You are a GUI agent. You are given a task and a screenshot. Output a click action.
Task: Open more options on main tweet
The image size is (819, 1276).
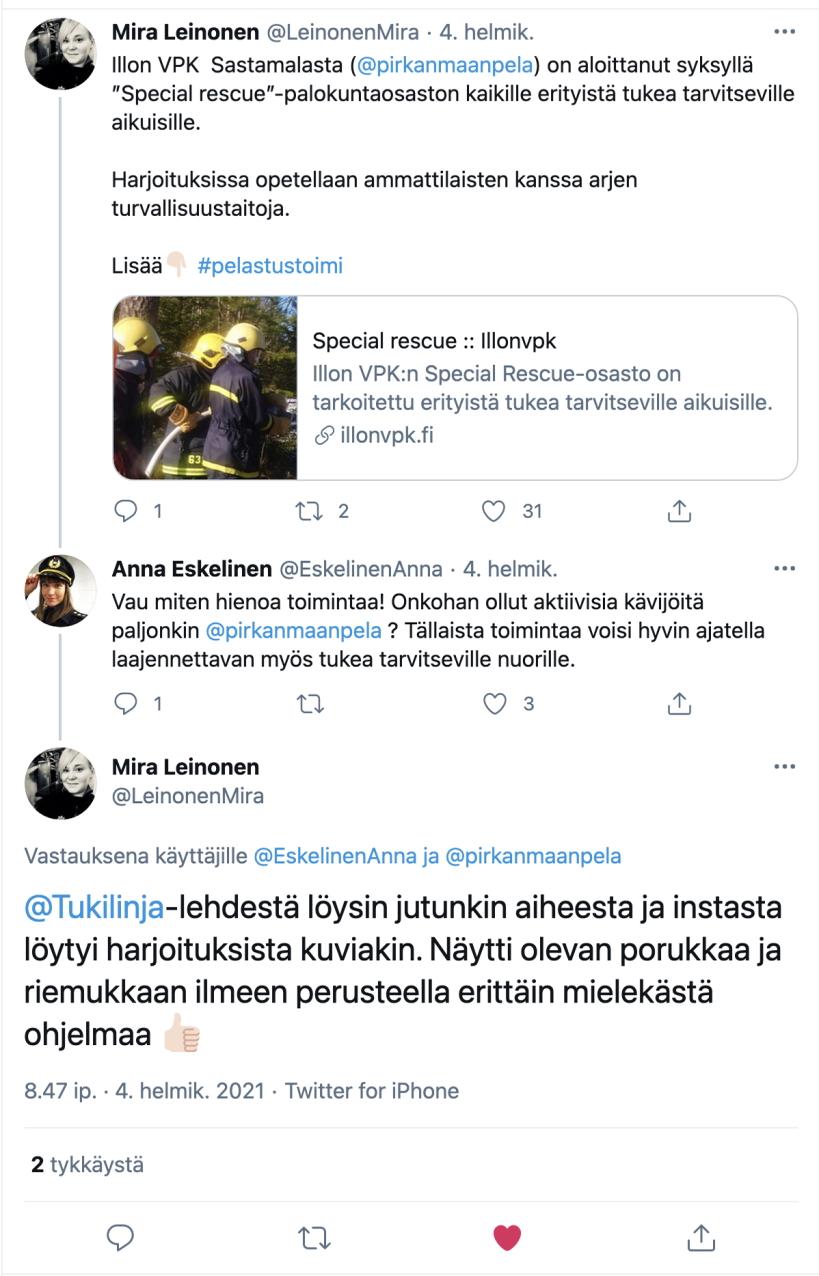coord(785,767)
